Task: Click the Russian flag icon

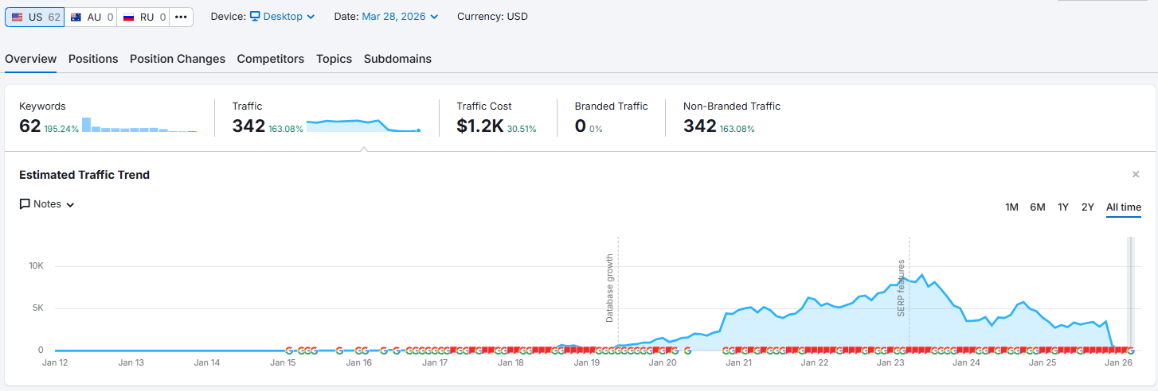Action: pyautogui.click(x=129, y=17)
